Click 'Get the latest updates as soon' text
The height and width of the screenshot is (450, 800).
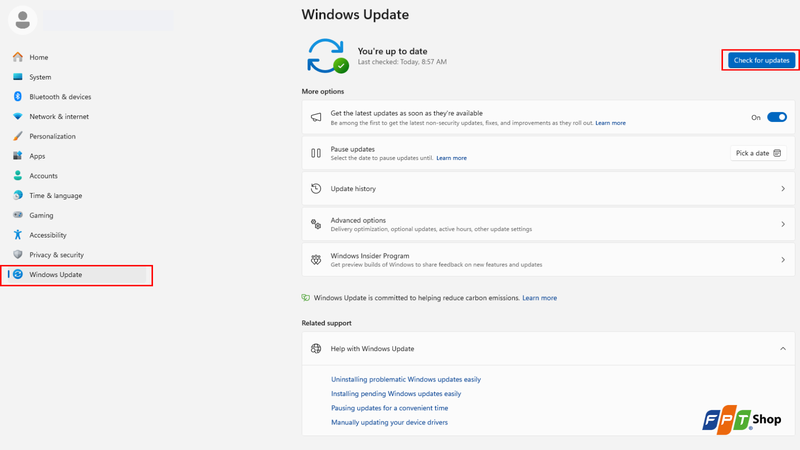pyautogui.click(x=407, y=113)
